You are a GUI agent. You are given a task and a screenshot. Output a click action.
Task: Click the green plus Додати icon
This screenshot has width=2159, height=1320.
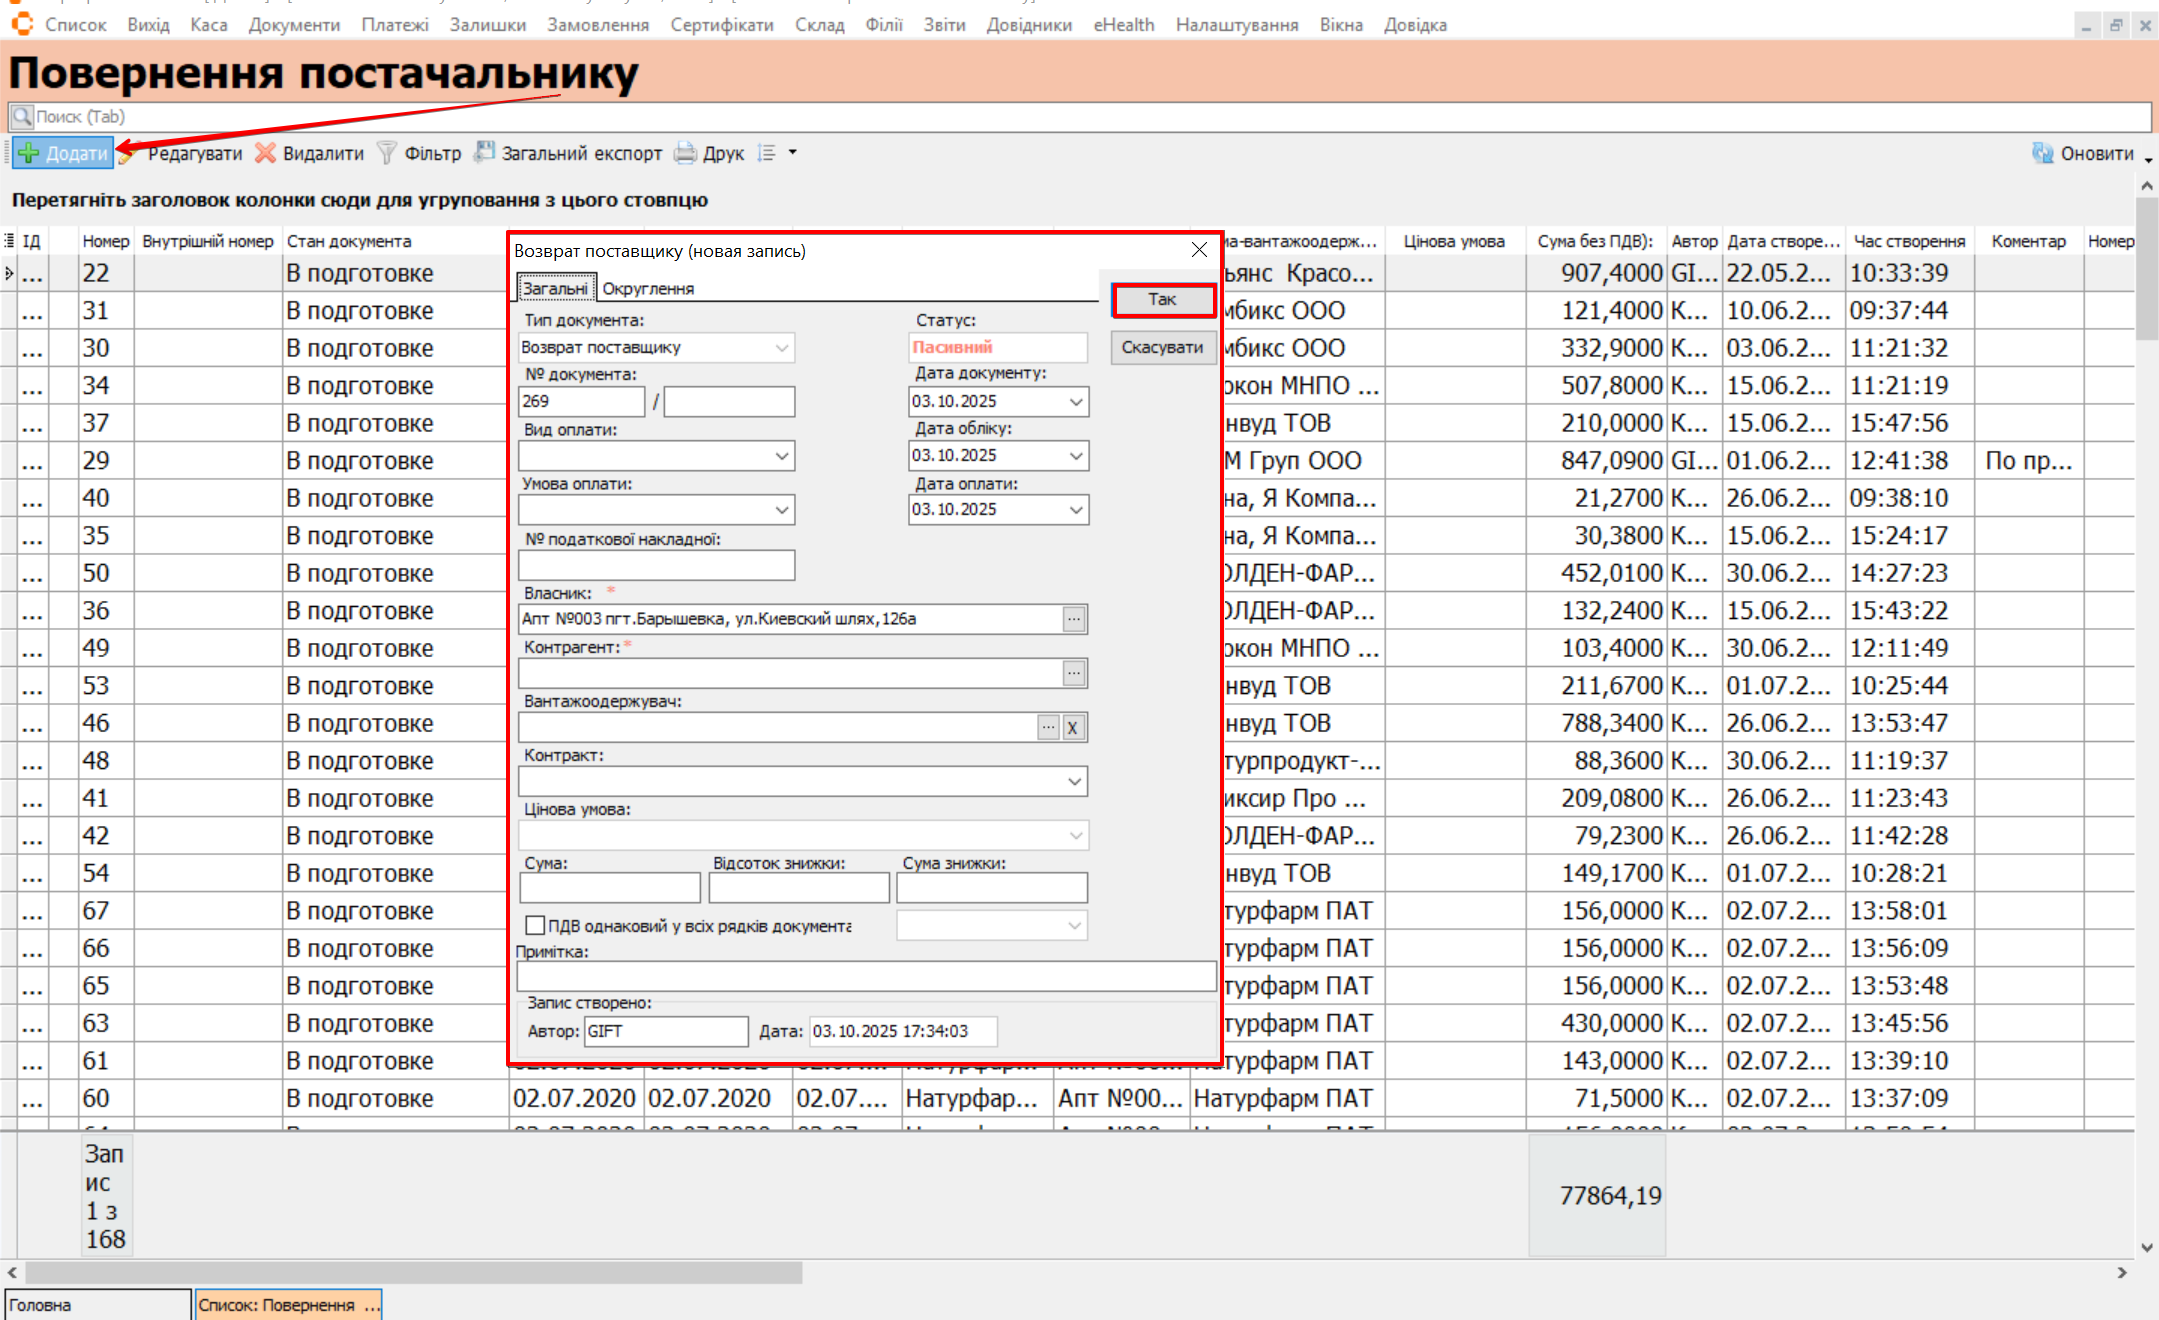[29, 153]
